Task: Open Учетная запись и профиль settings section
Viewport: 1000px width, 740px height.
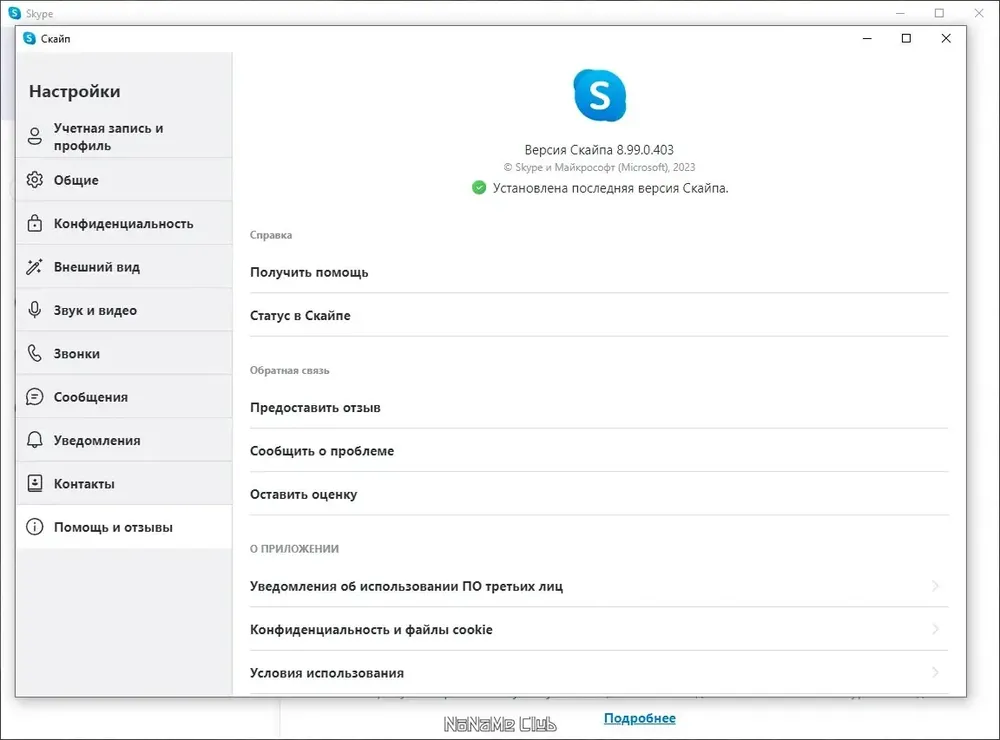Action: [124, 137]
